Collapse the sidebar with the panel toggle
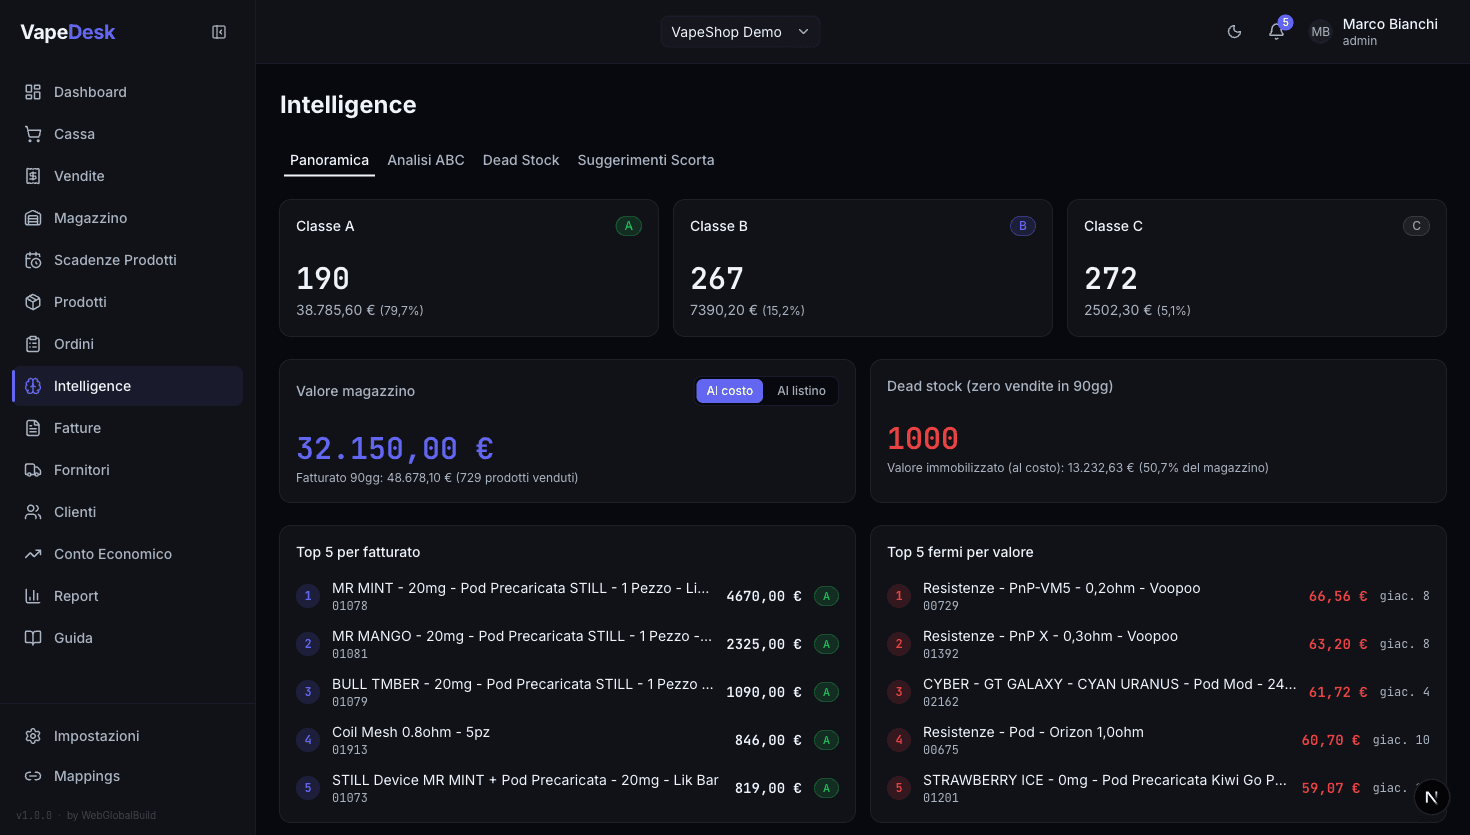The image size is (1470, 835). coord(218,31)
